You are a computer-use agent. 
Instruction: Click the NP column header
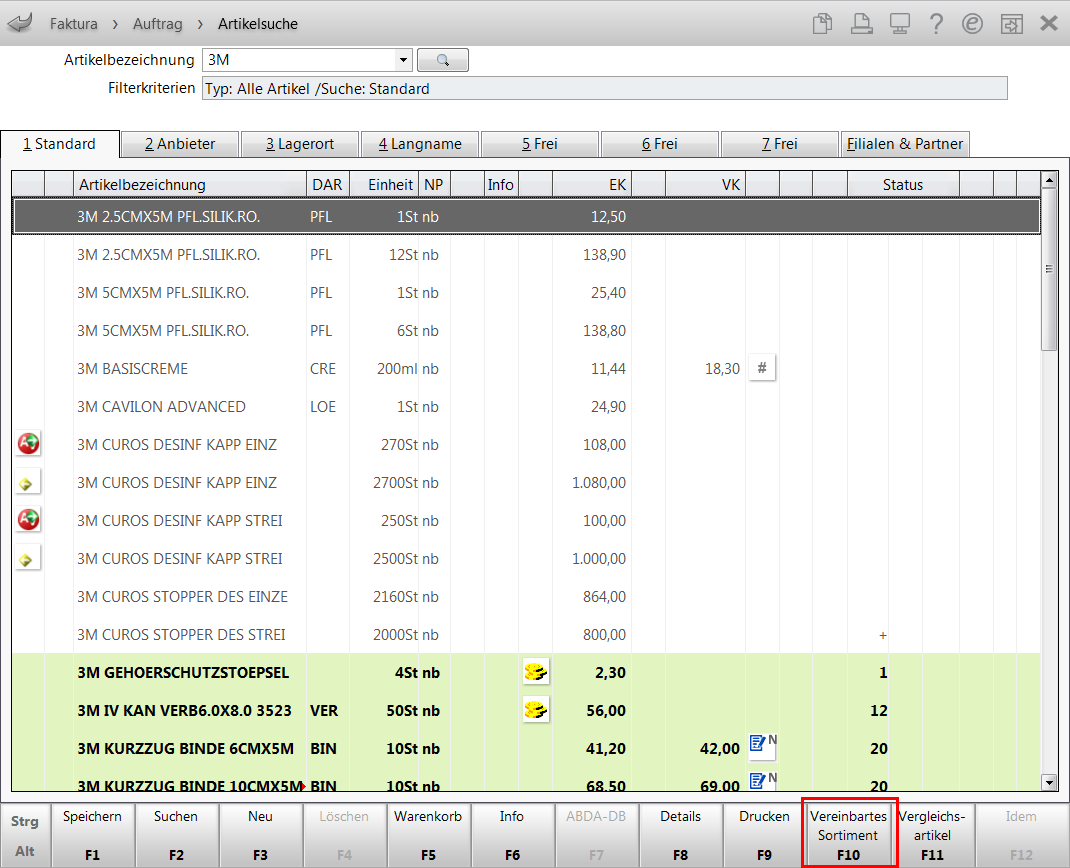434,184
